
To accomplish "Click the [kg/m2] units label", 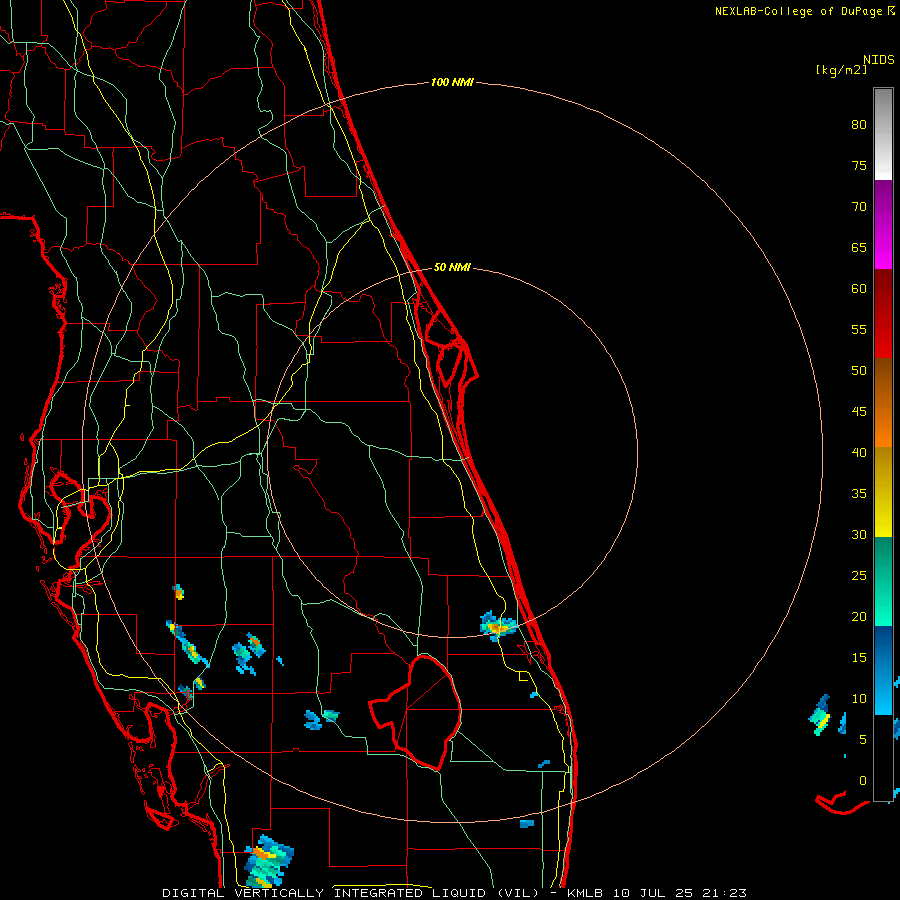I will click(841, 70).
